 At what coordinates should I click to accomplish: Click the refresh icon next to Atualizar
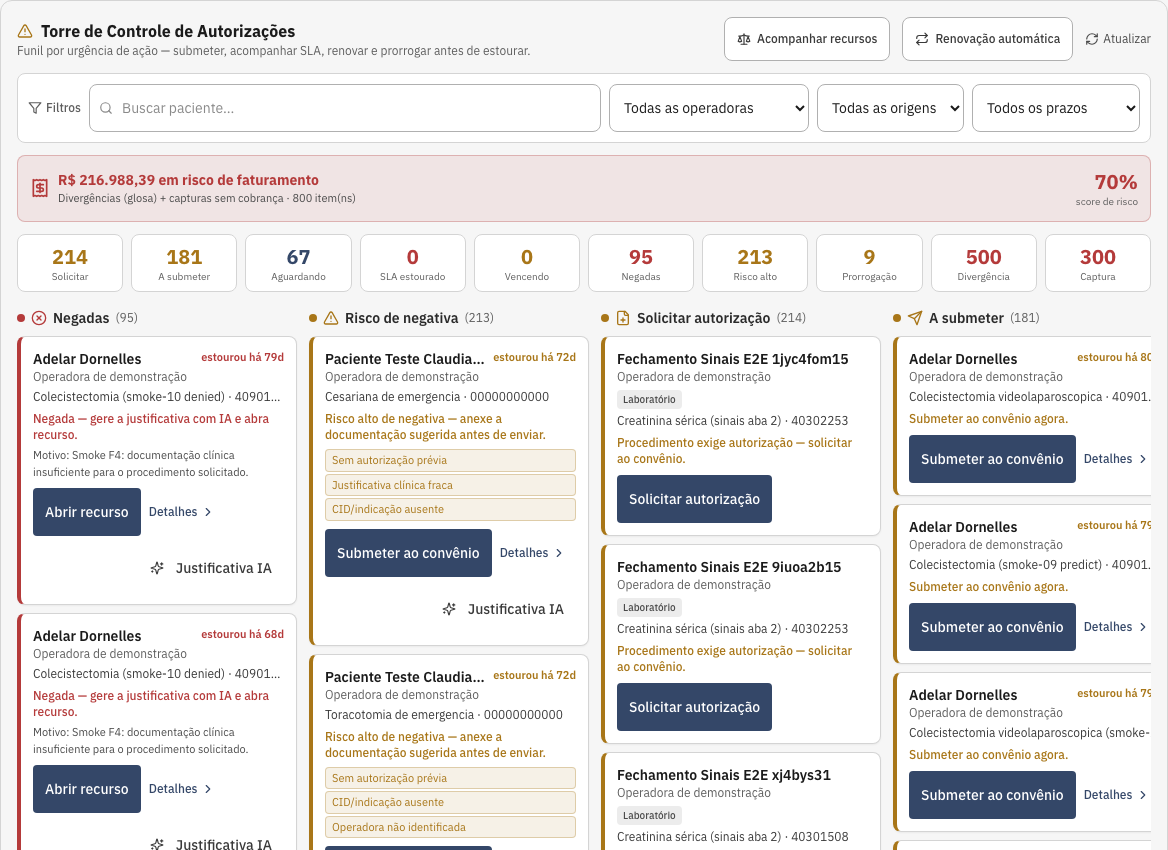tap(1092, 39)
